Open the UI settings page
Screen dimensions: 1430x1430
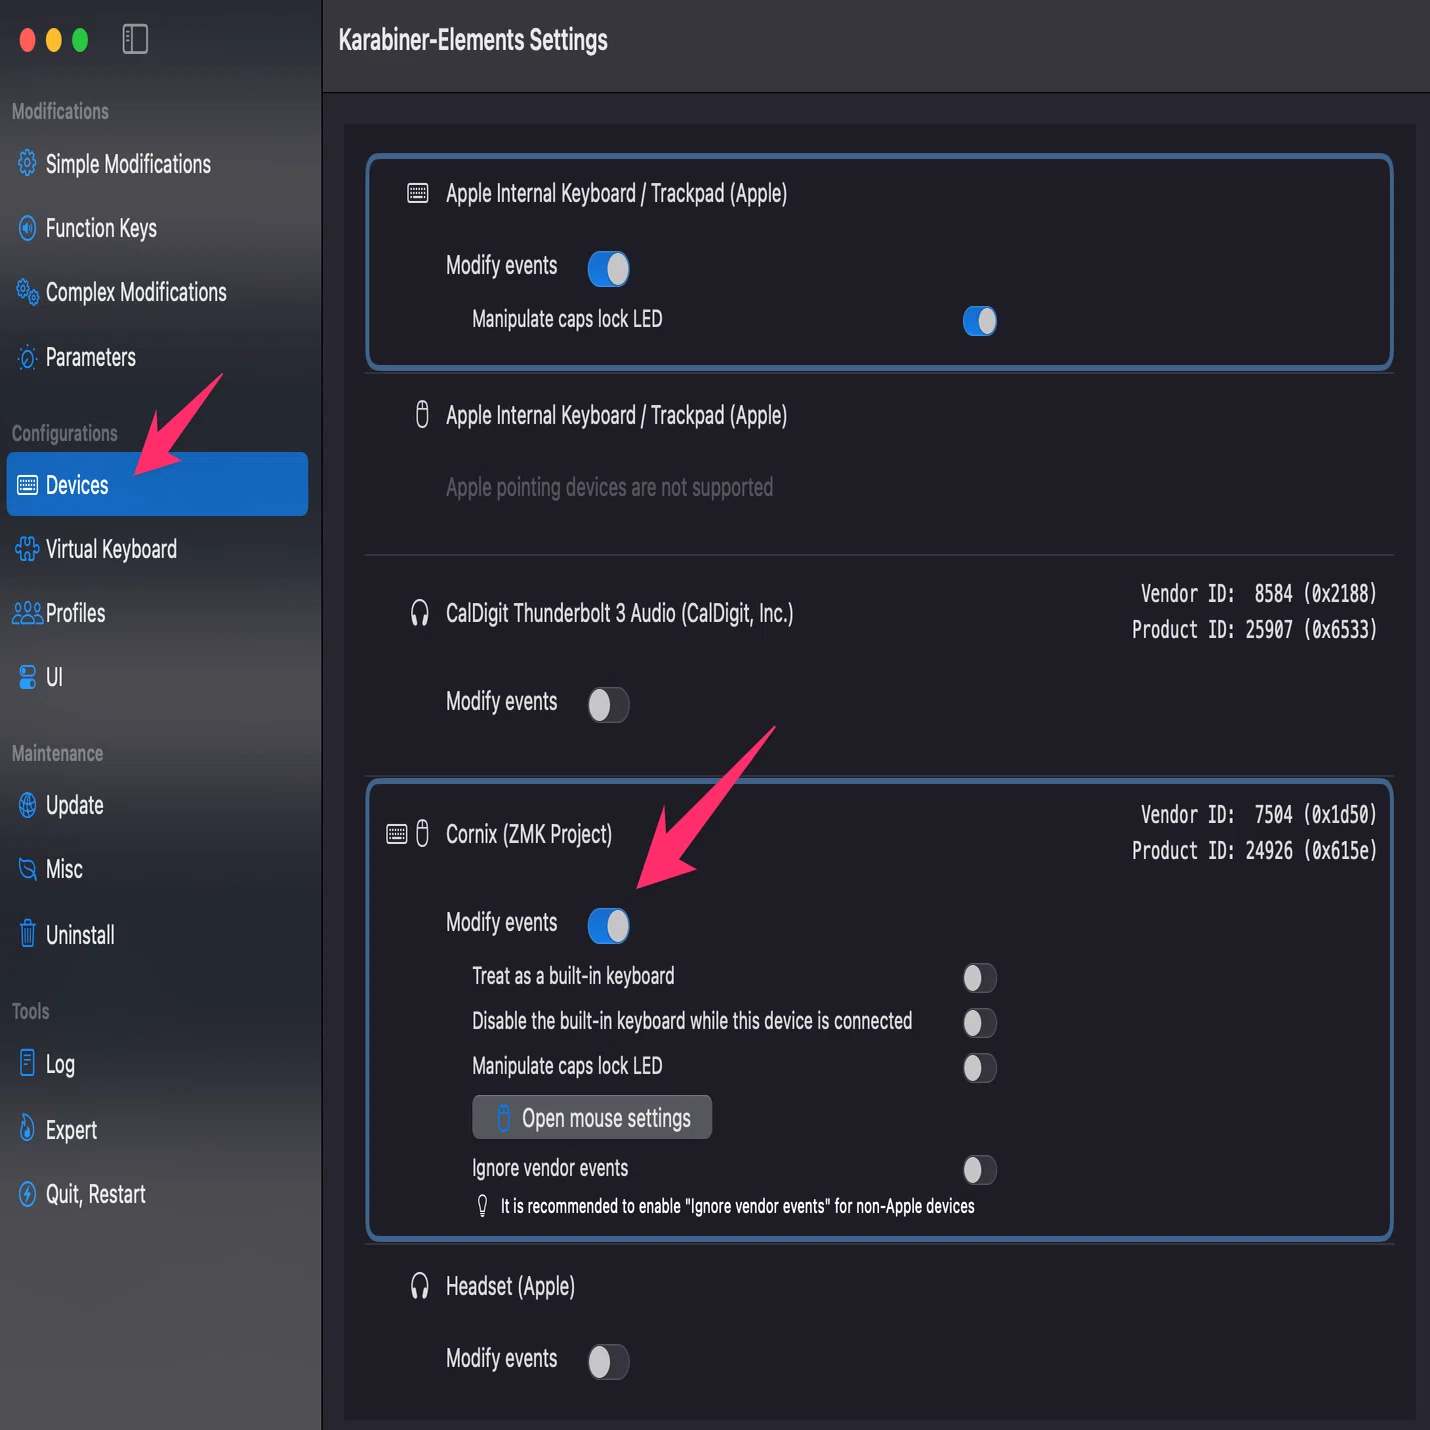(157, 677)
